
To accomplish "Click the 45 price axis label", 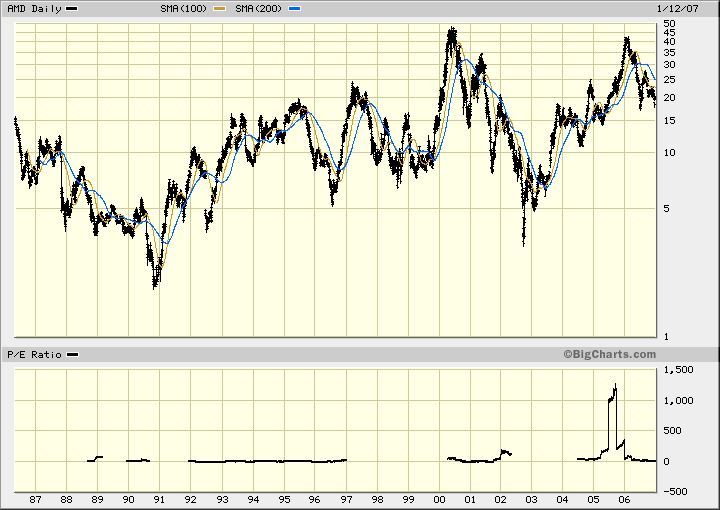I will (x=669, y=33).
